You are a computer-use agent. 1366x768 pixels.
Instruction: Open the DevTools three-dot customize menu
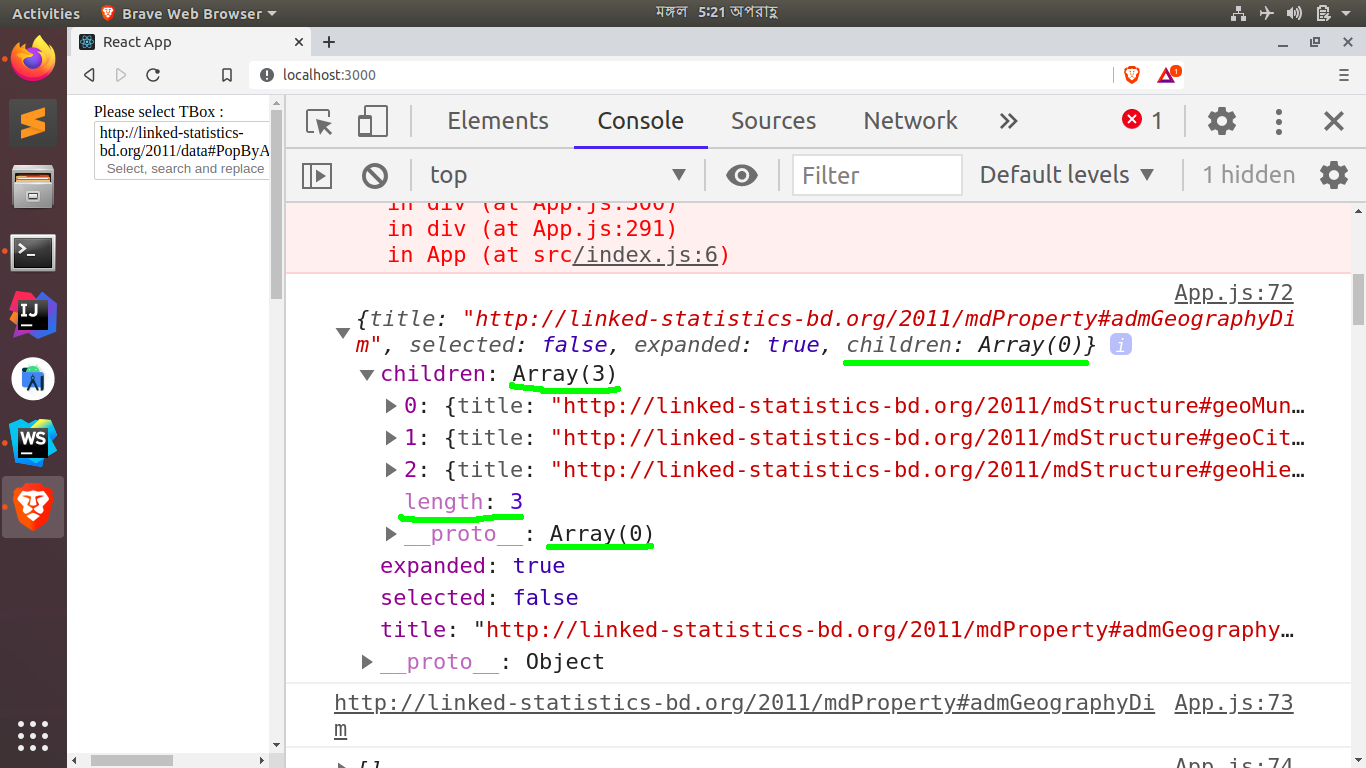point(1279,120)
